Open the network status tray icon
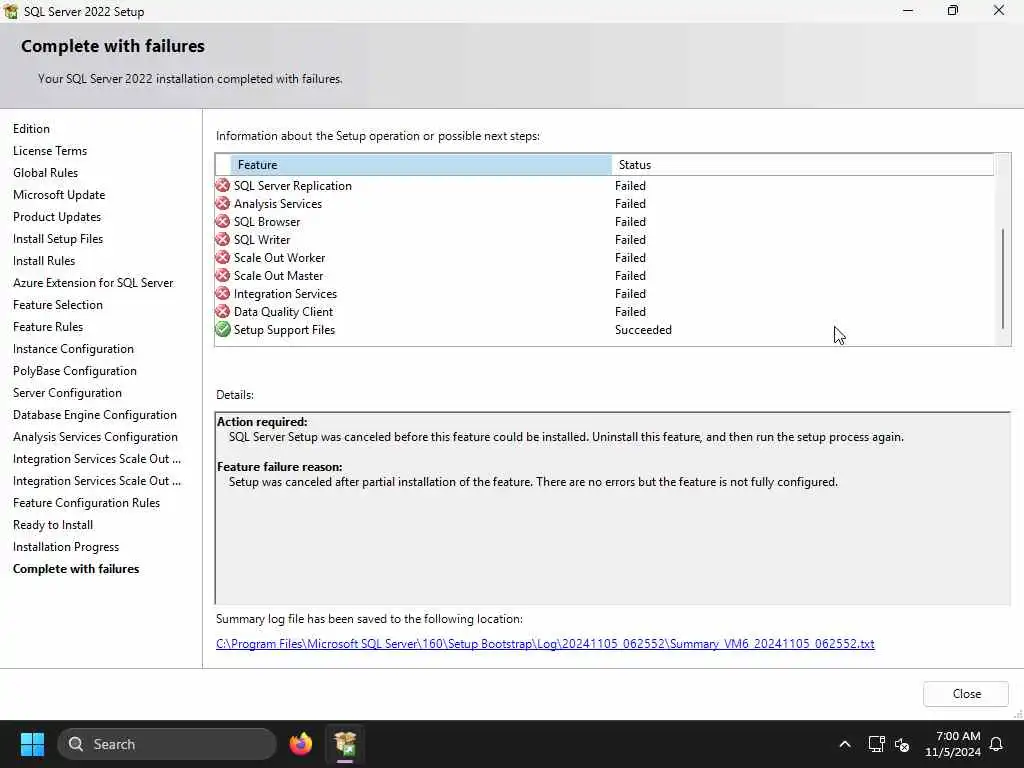Viewport: 1024px width, 768px height. 876,744
